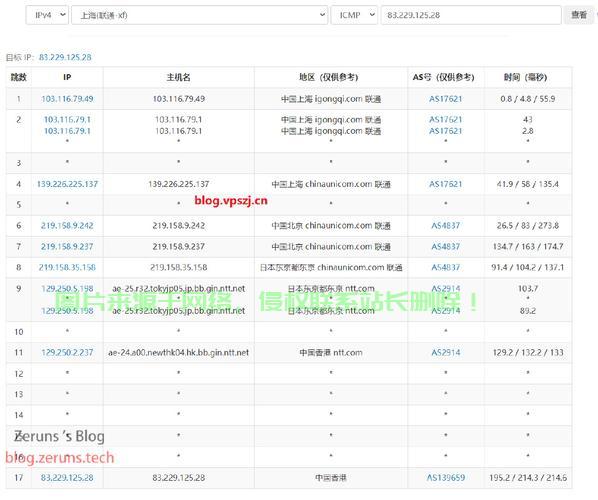Viewport: 598px width, 500px height.
Task: Open second 103.116.79.1 IP link in hop 2
Action: (x=67, y=131)
